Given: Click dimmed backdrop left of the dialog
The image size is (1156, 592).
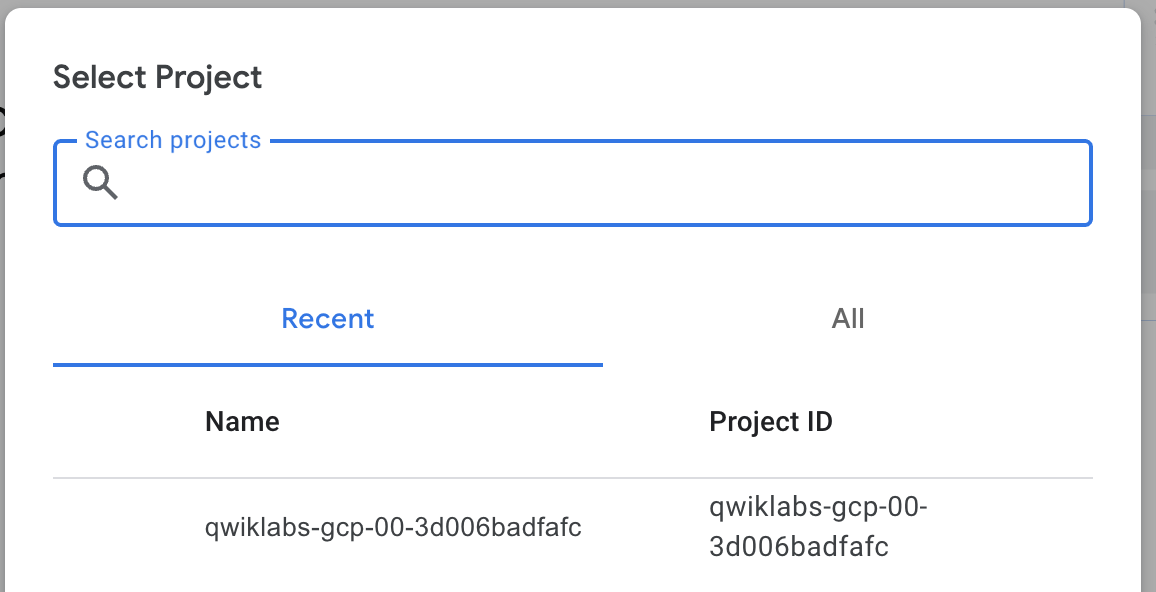Looking at the screenshot, I should tap(2, 300).
